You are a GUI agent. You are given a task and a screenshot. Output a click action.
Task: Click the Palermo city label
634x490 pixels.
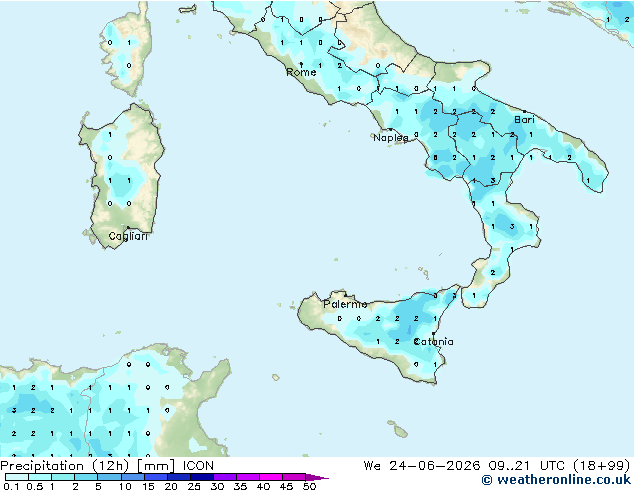tap(345, 304)
